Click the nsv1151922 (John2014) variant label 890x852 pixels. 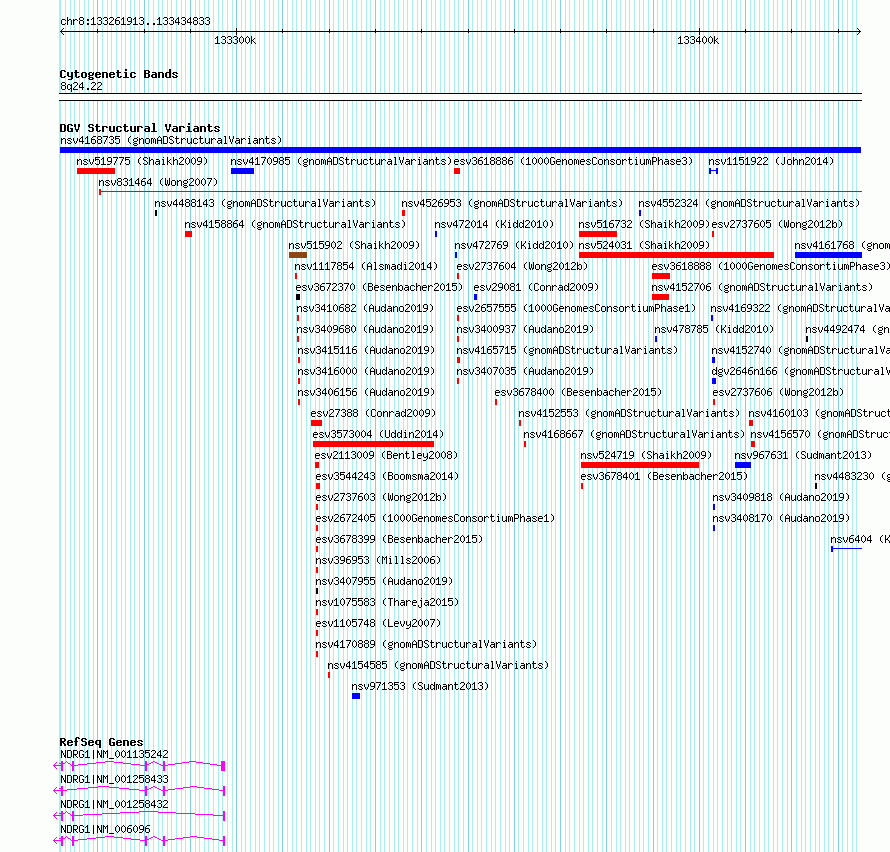coord(771,161)
